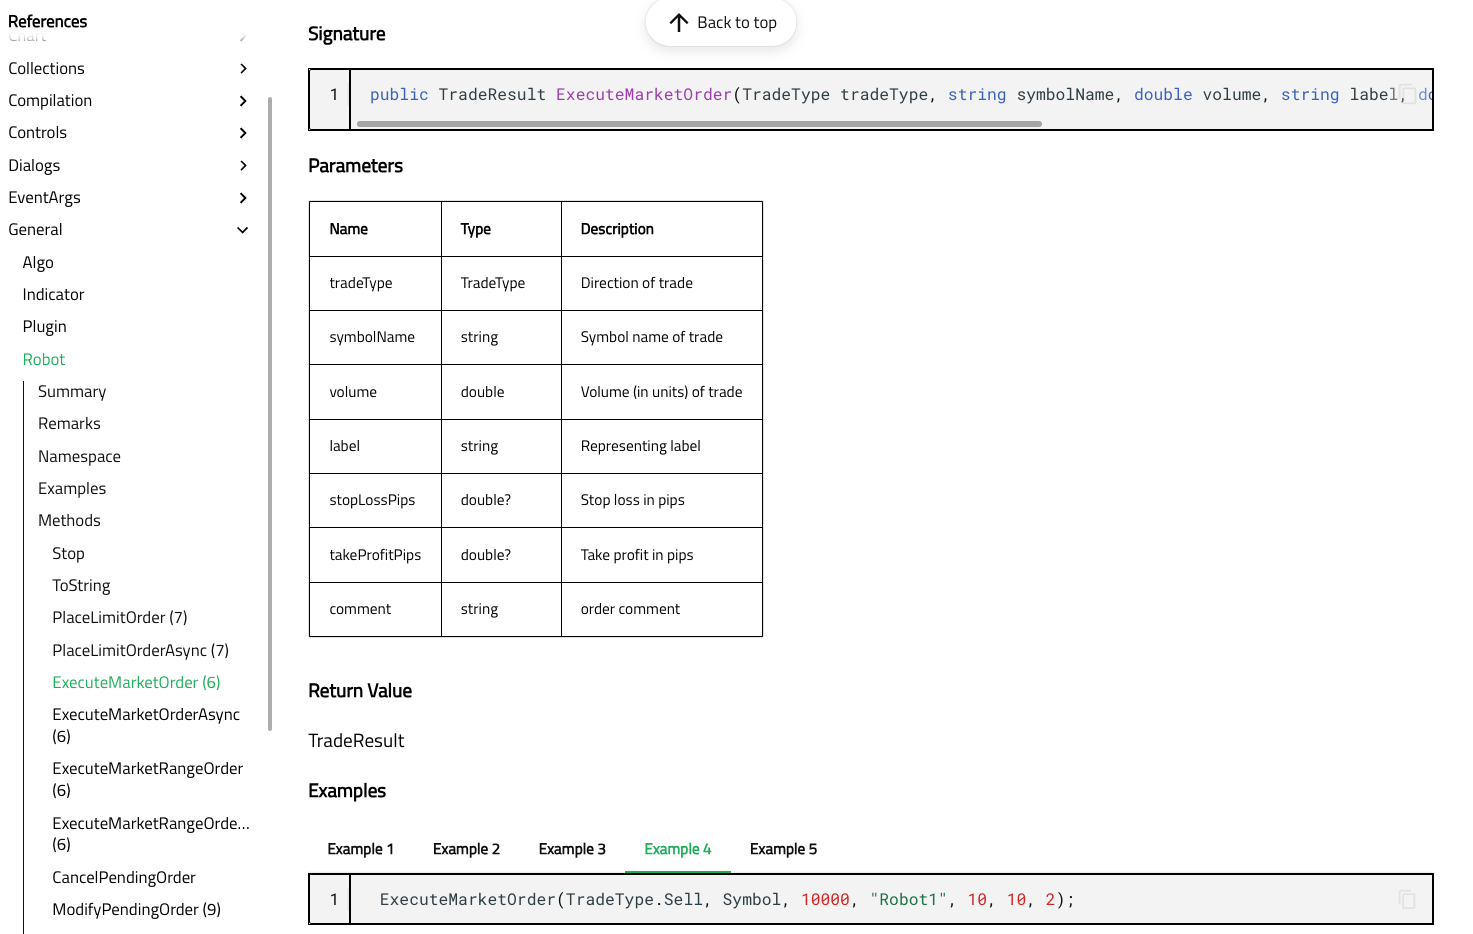Copy the signature code block
The height and width of the screenshot is (934, 1473).
click(1407, 94)
